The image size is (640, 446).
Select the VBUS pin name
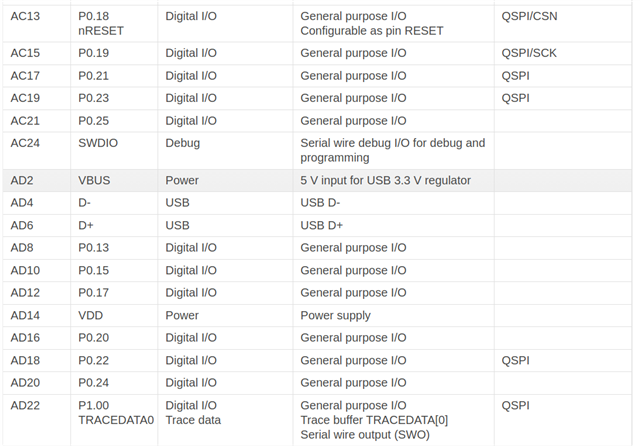(96, 180)
